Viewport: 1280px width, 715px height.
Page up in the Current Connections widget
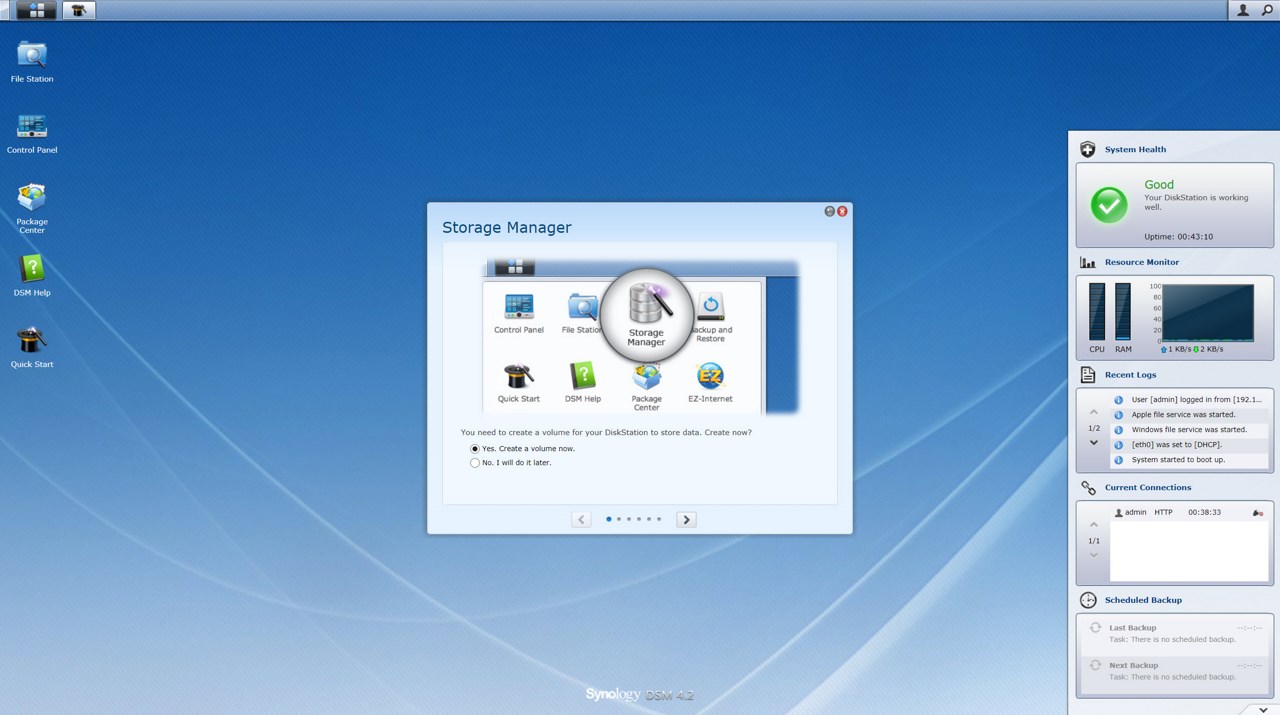click(1093, 525)
